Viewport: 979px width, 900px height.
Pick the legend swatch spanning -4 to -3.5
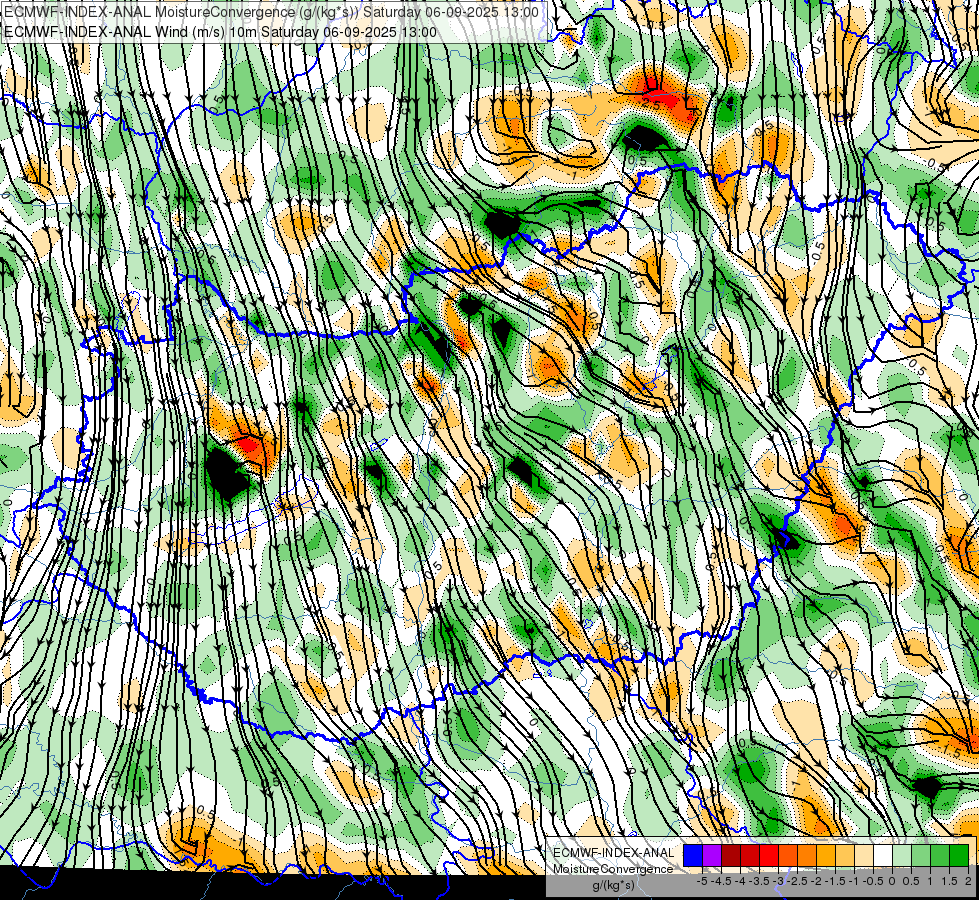[x=750, y=855]
